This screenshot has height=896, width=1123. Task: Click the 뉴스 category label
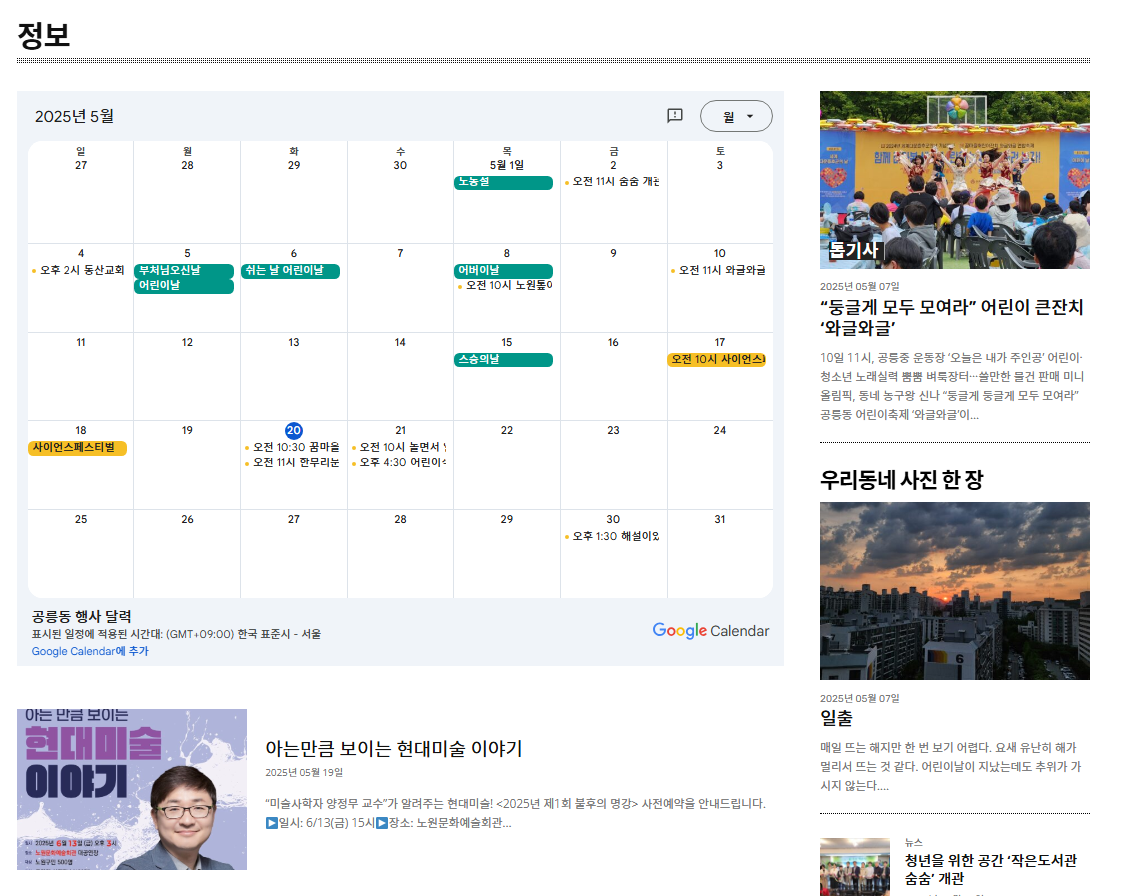coord(913,843)
